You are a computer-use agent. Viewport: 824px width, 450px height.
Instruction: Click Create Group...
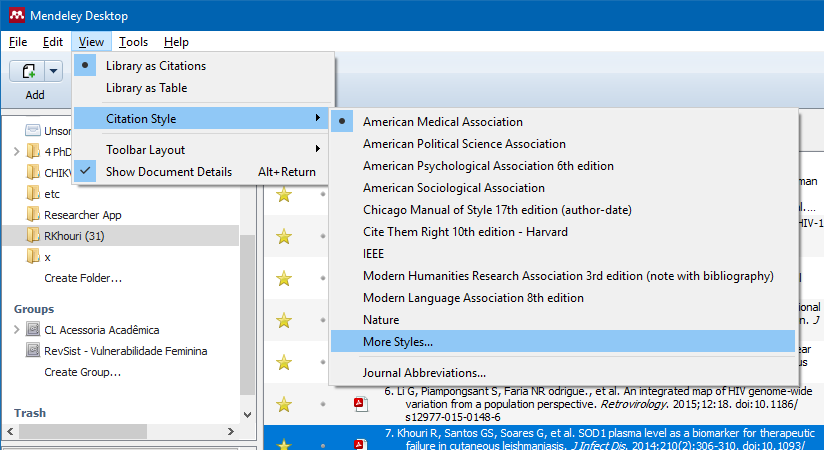[x=83, y=372]
